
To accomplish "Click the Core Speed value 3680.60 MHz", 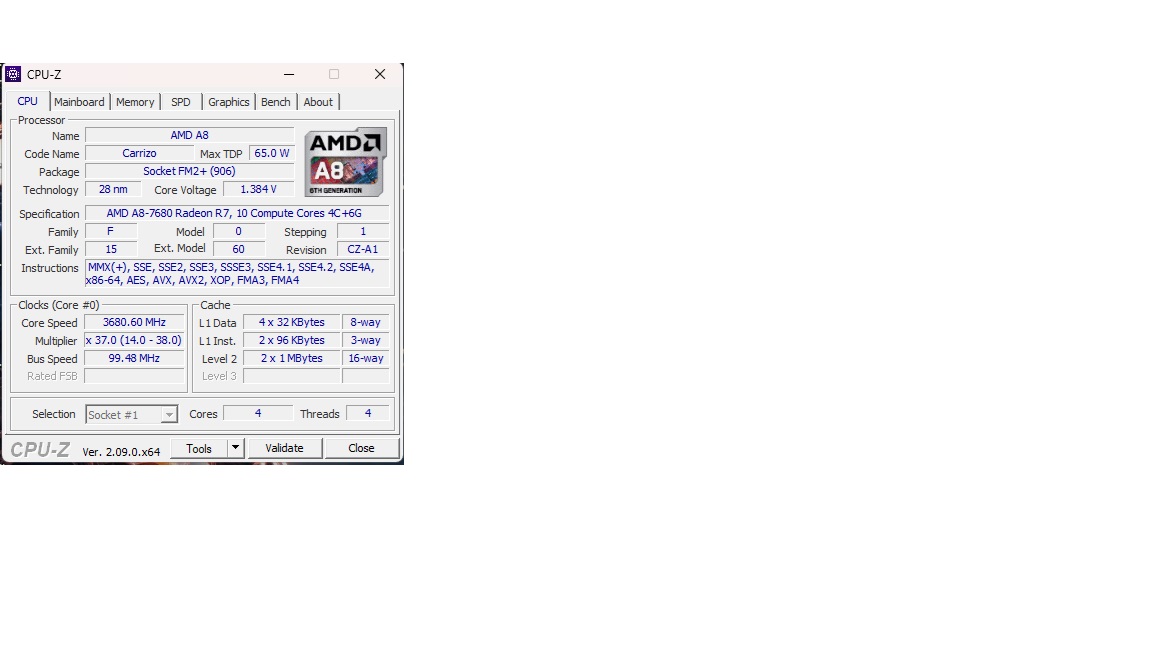I will 134,323.
